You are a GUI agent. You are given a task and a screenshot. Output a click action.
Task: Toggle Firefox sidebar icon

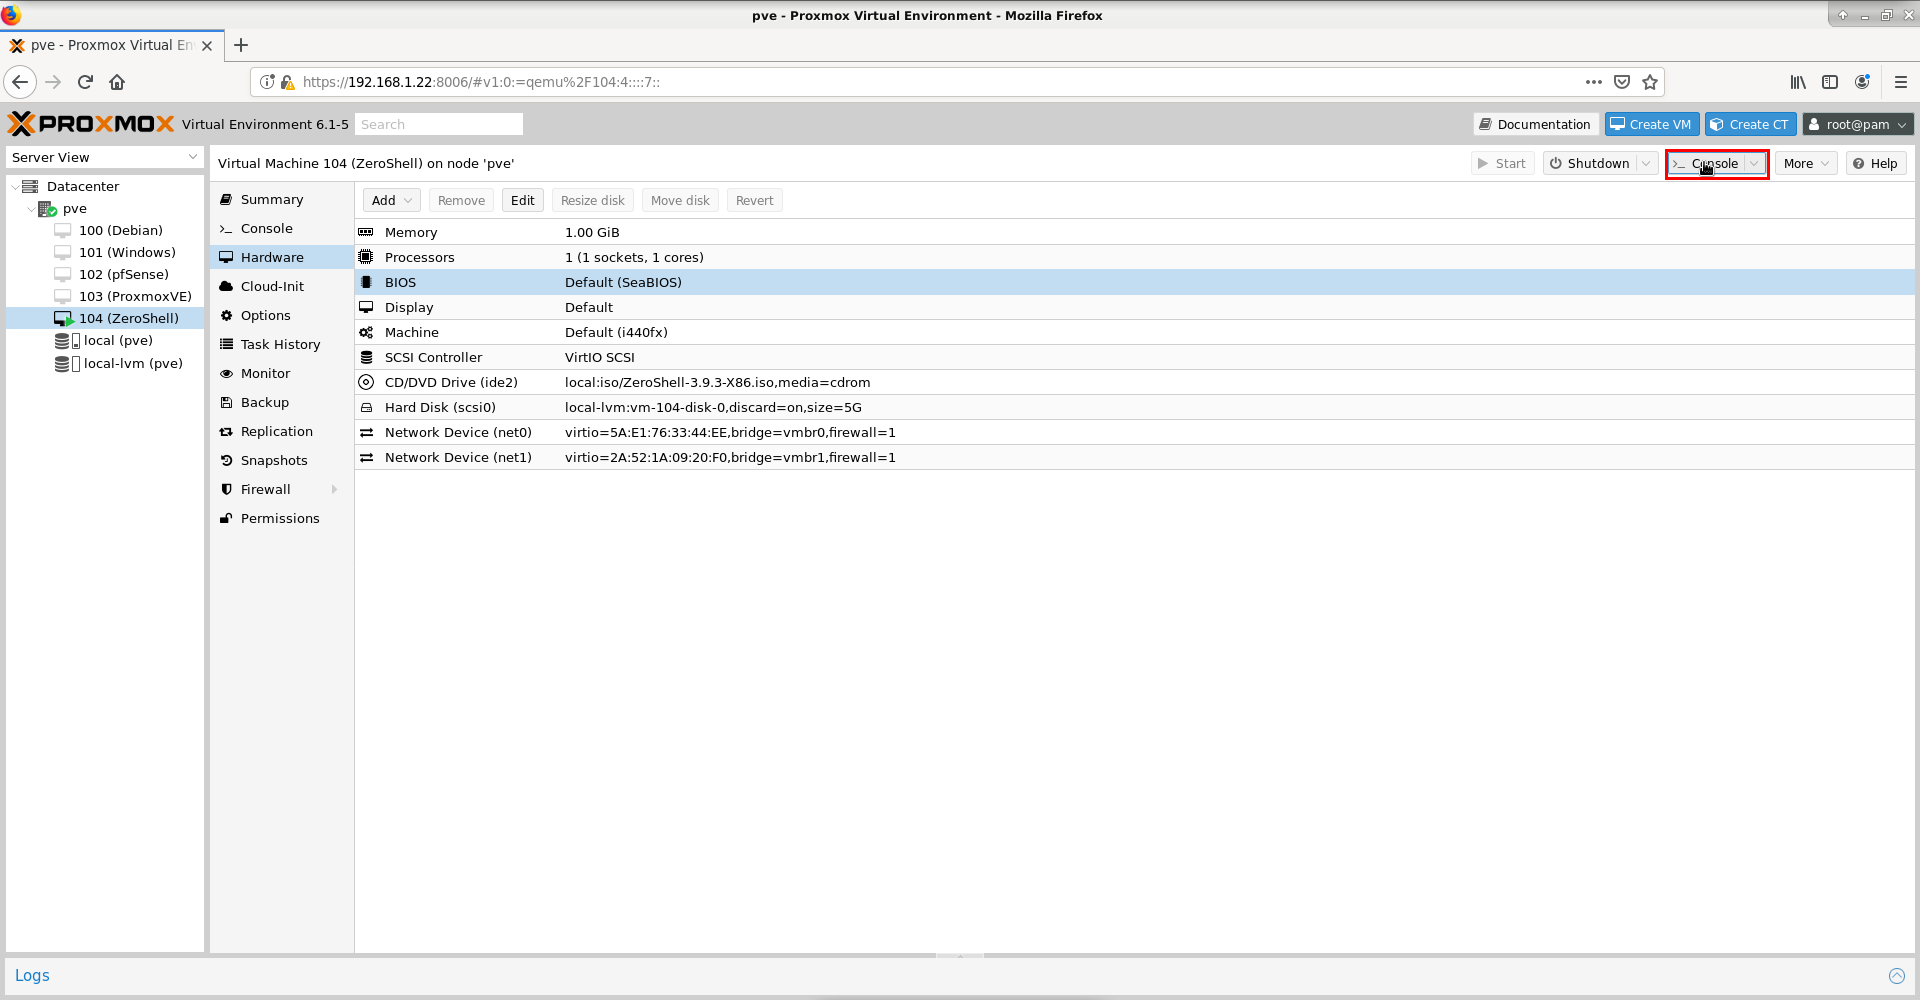click(1830, 82)
